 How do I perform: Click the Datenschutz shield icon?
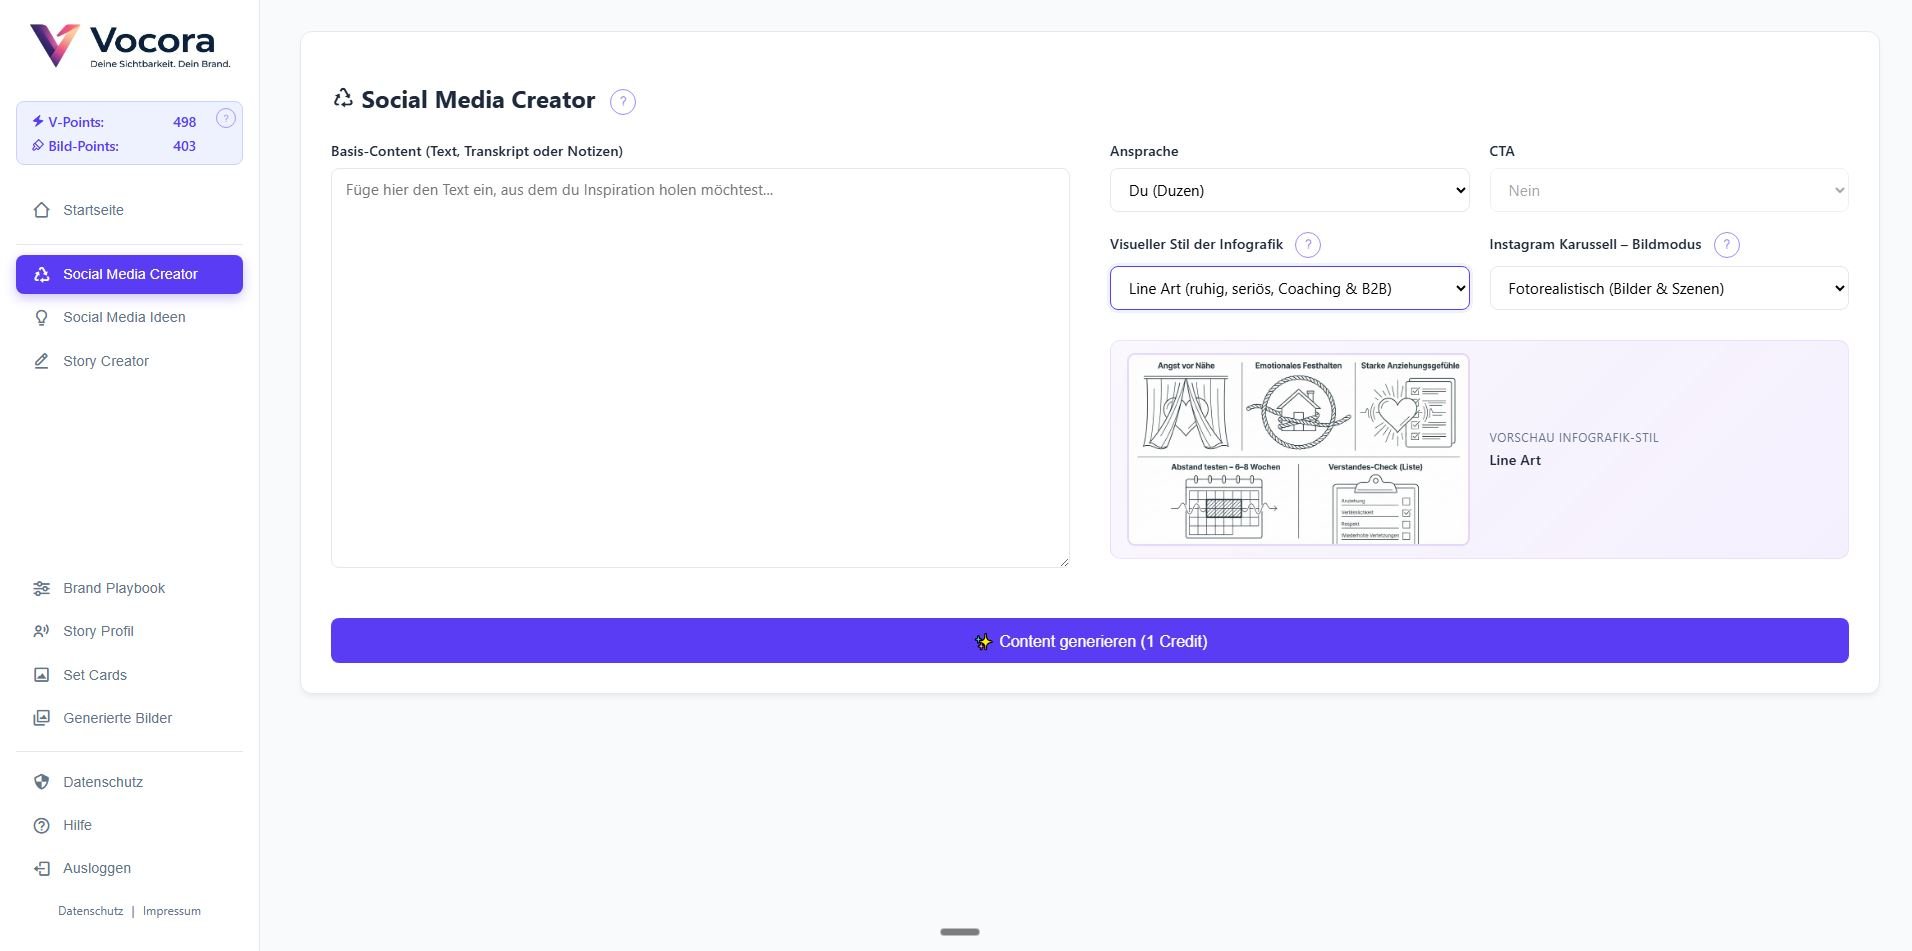[41, 782]
